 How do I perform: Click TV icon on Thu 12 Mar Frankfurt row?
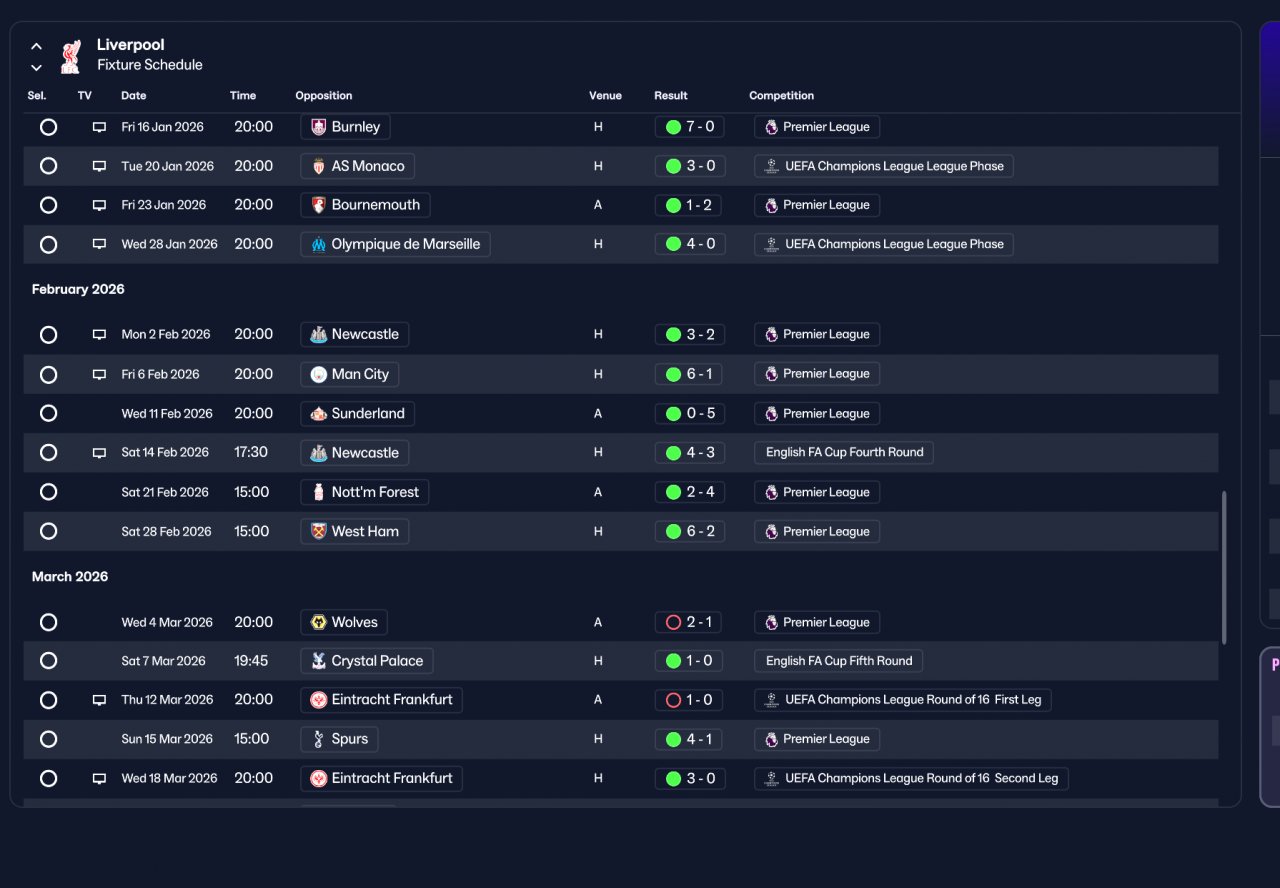pos(99,700)
